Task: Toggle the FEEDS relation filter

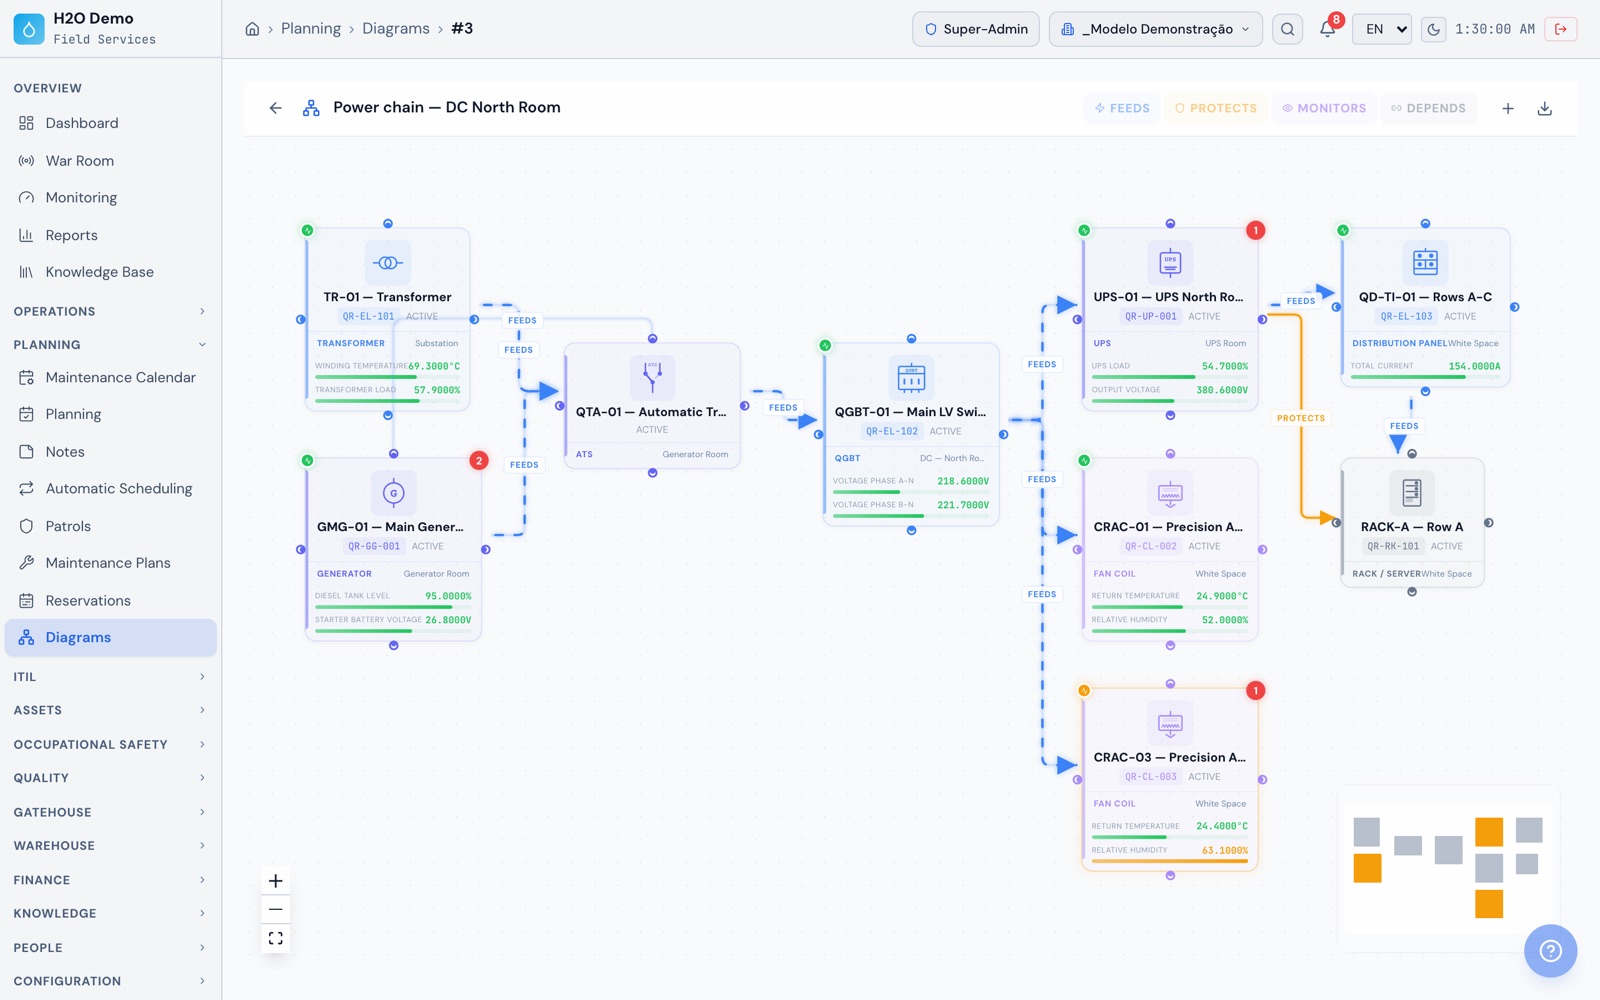Action: tap(1122, 108)
